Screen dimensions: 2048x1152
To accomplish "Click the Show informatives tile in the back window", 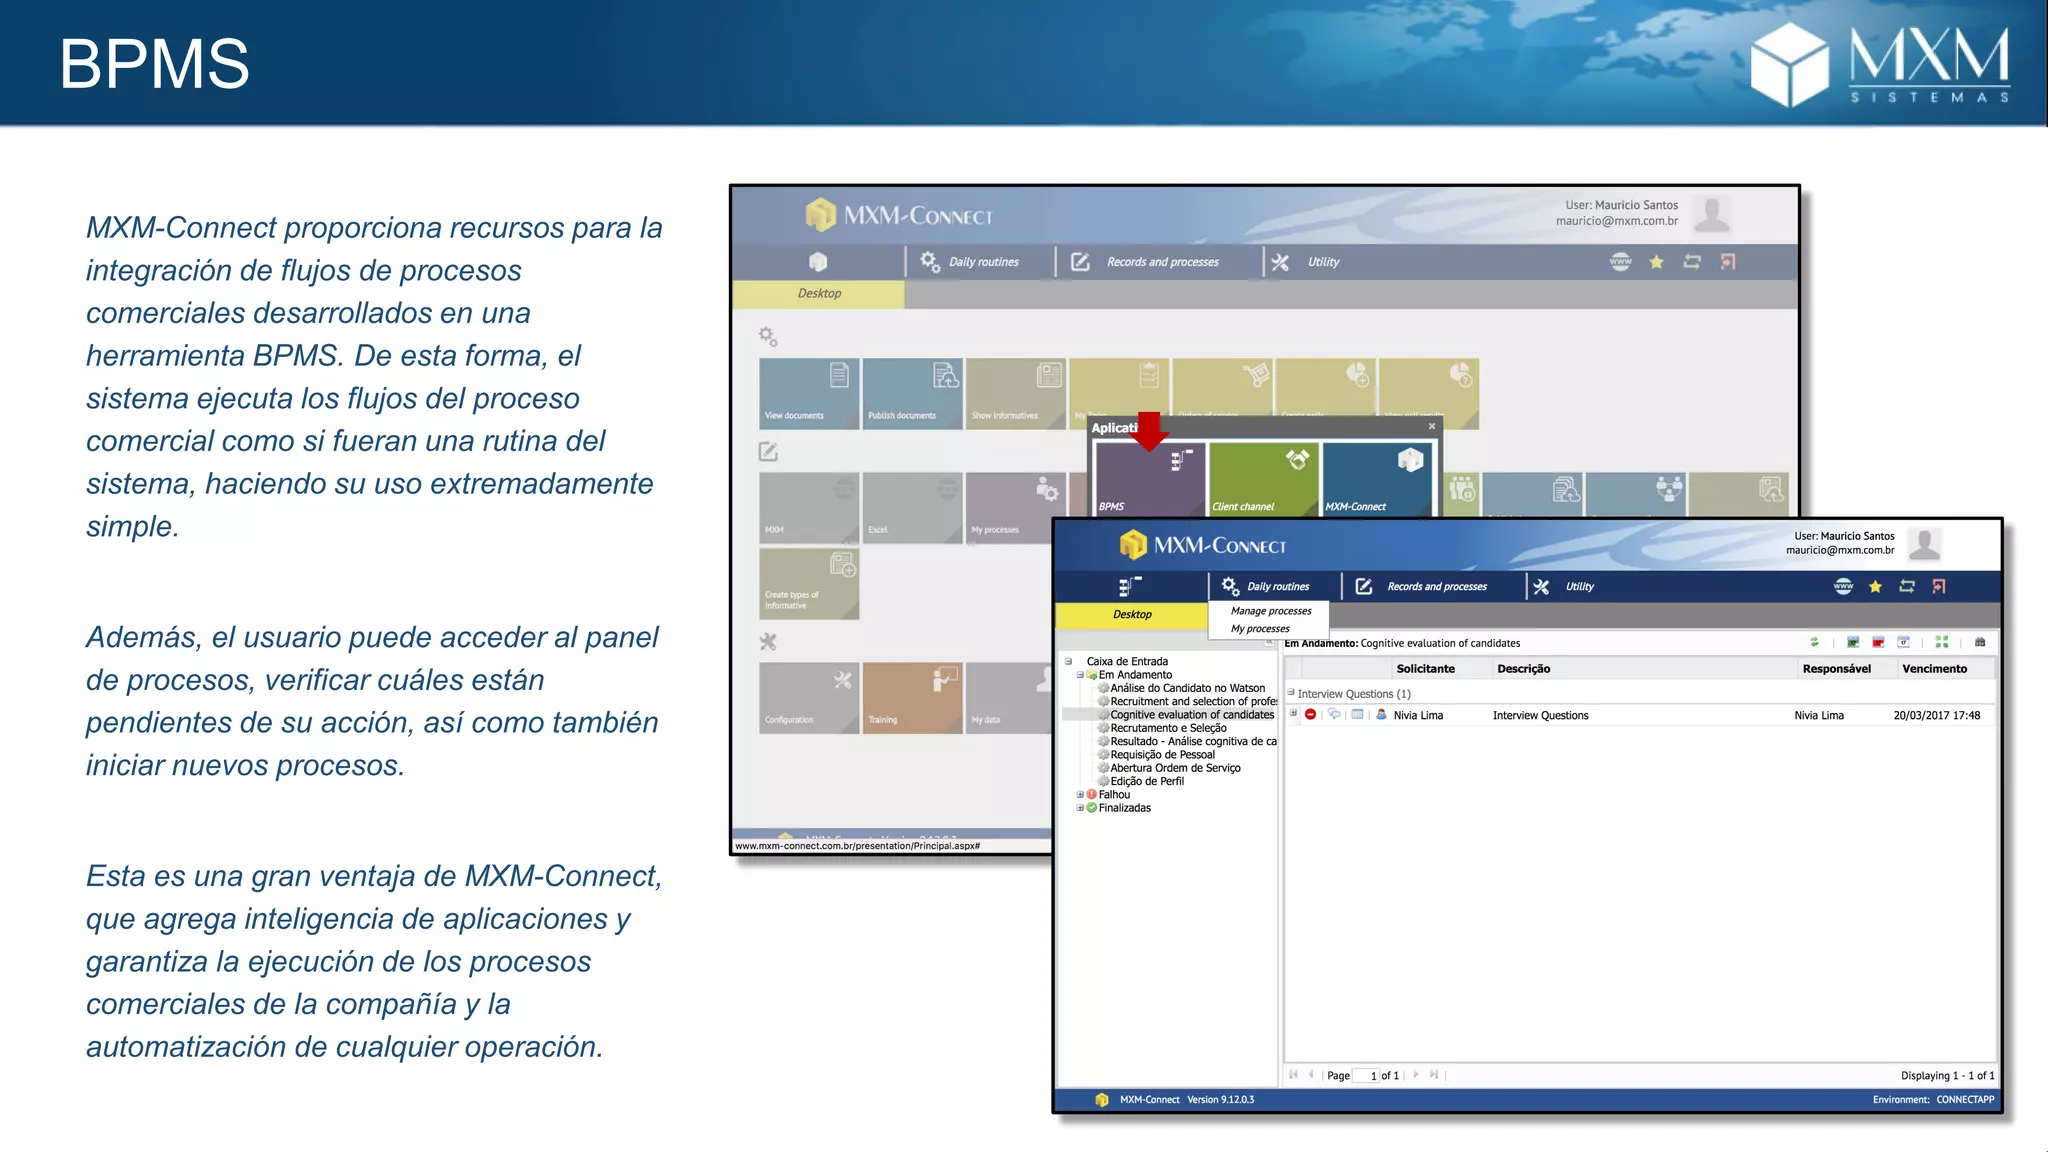I will [1016, 394].
